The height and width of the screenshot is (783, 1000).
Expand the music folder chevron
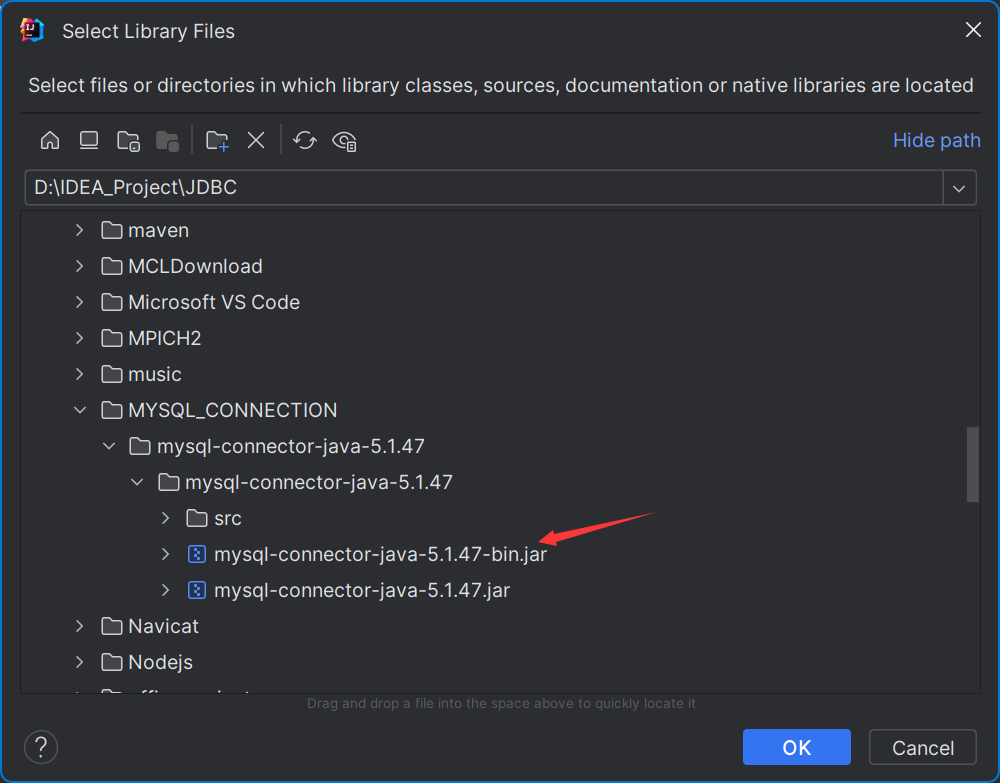tap(80, 374)
